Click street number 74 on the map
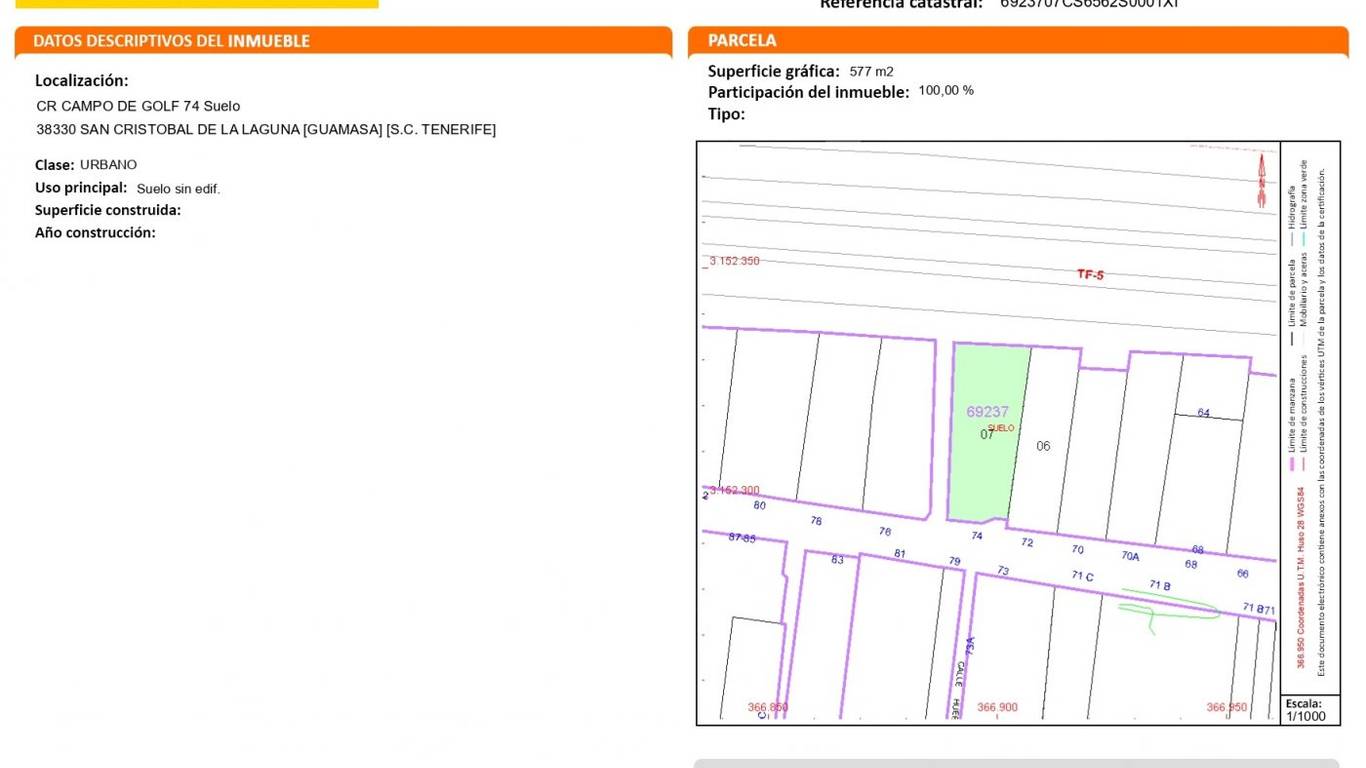Viewport: 1366px width, 768px height. click(977, 536)
